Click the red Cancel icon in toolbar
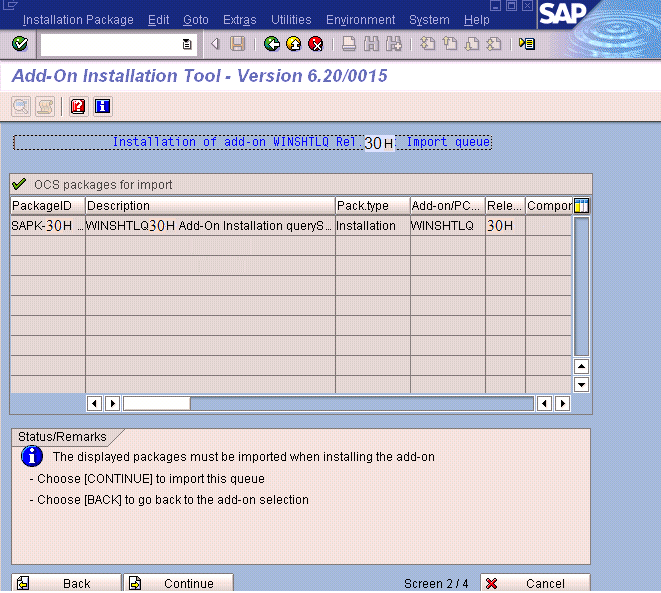661x593 pixels. tap(316, 44)
